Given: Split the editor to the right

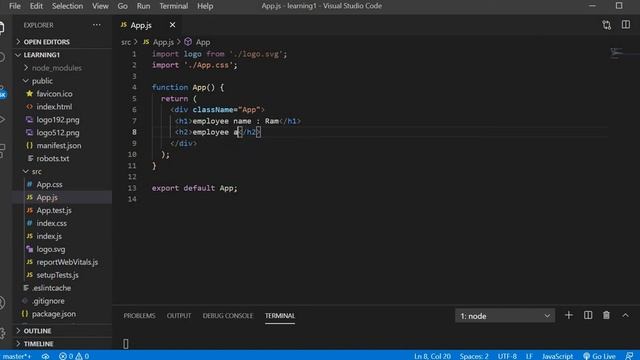Looking at the screenshot, I should click(626, 24).
